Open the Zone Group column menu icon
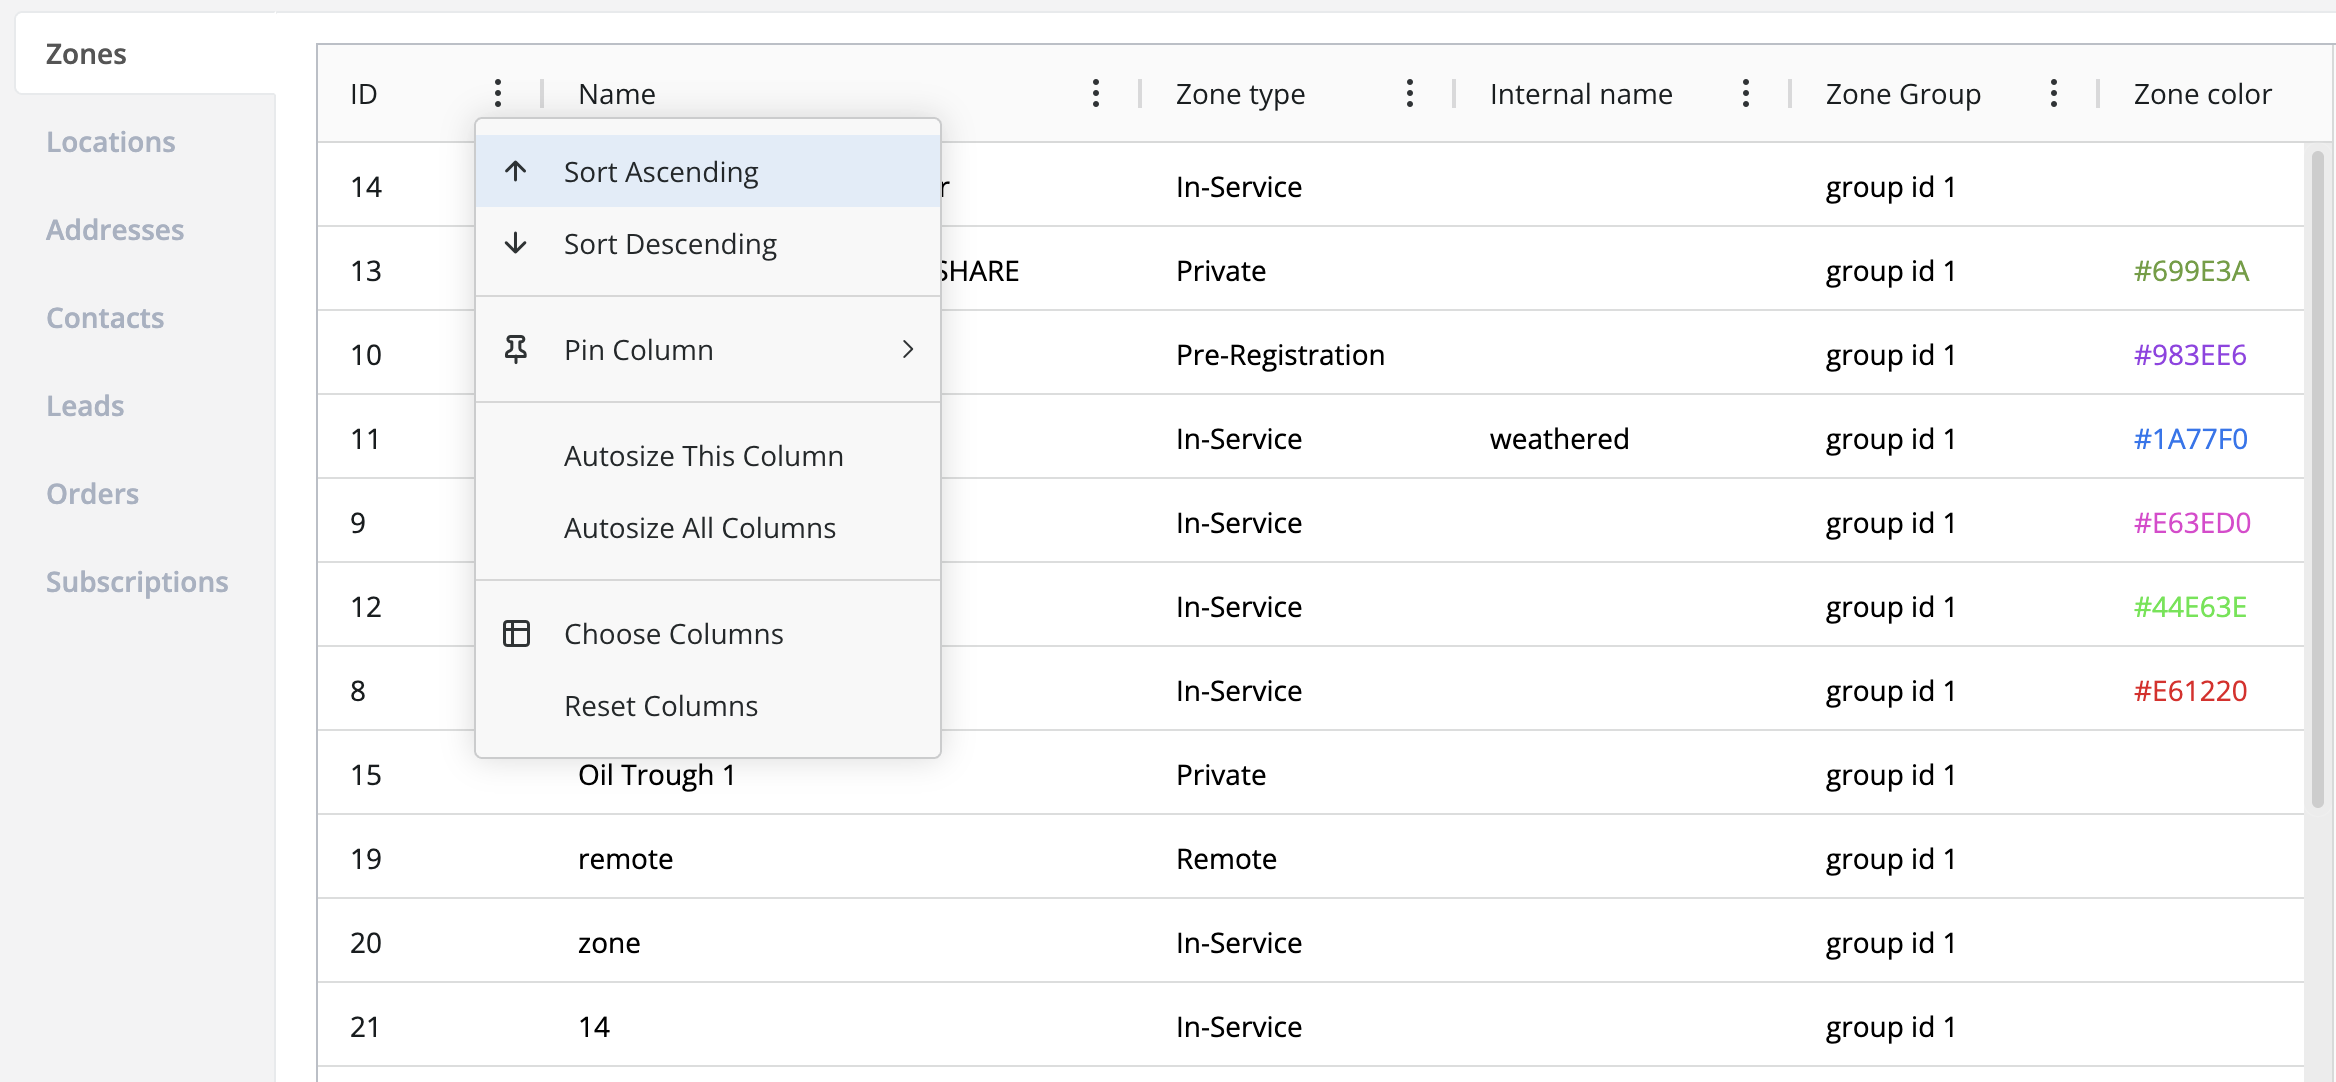The width and height of the screenshot is (2336, 1082). tap(2053, 94)
